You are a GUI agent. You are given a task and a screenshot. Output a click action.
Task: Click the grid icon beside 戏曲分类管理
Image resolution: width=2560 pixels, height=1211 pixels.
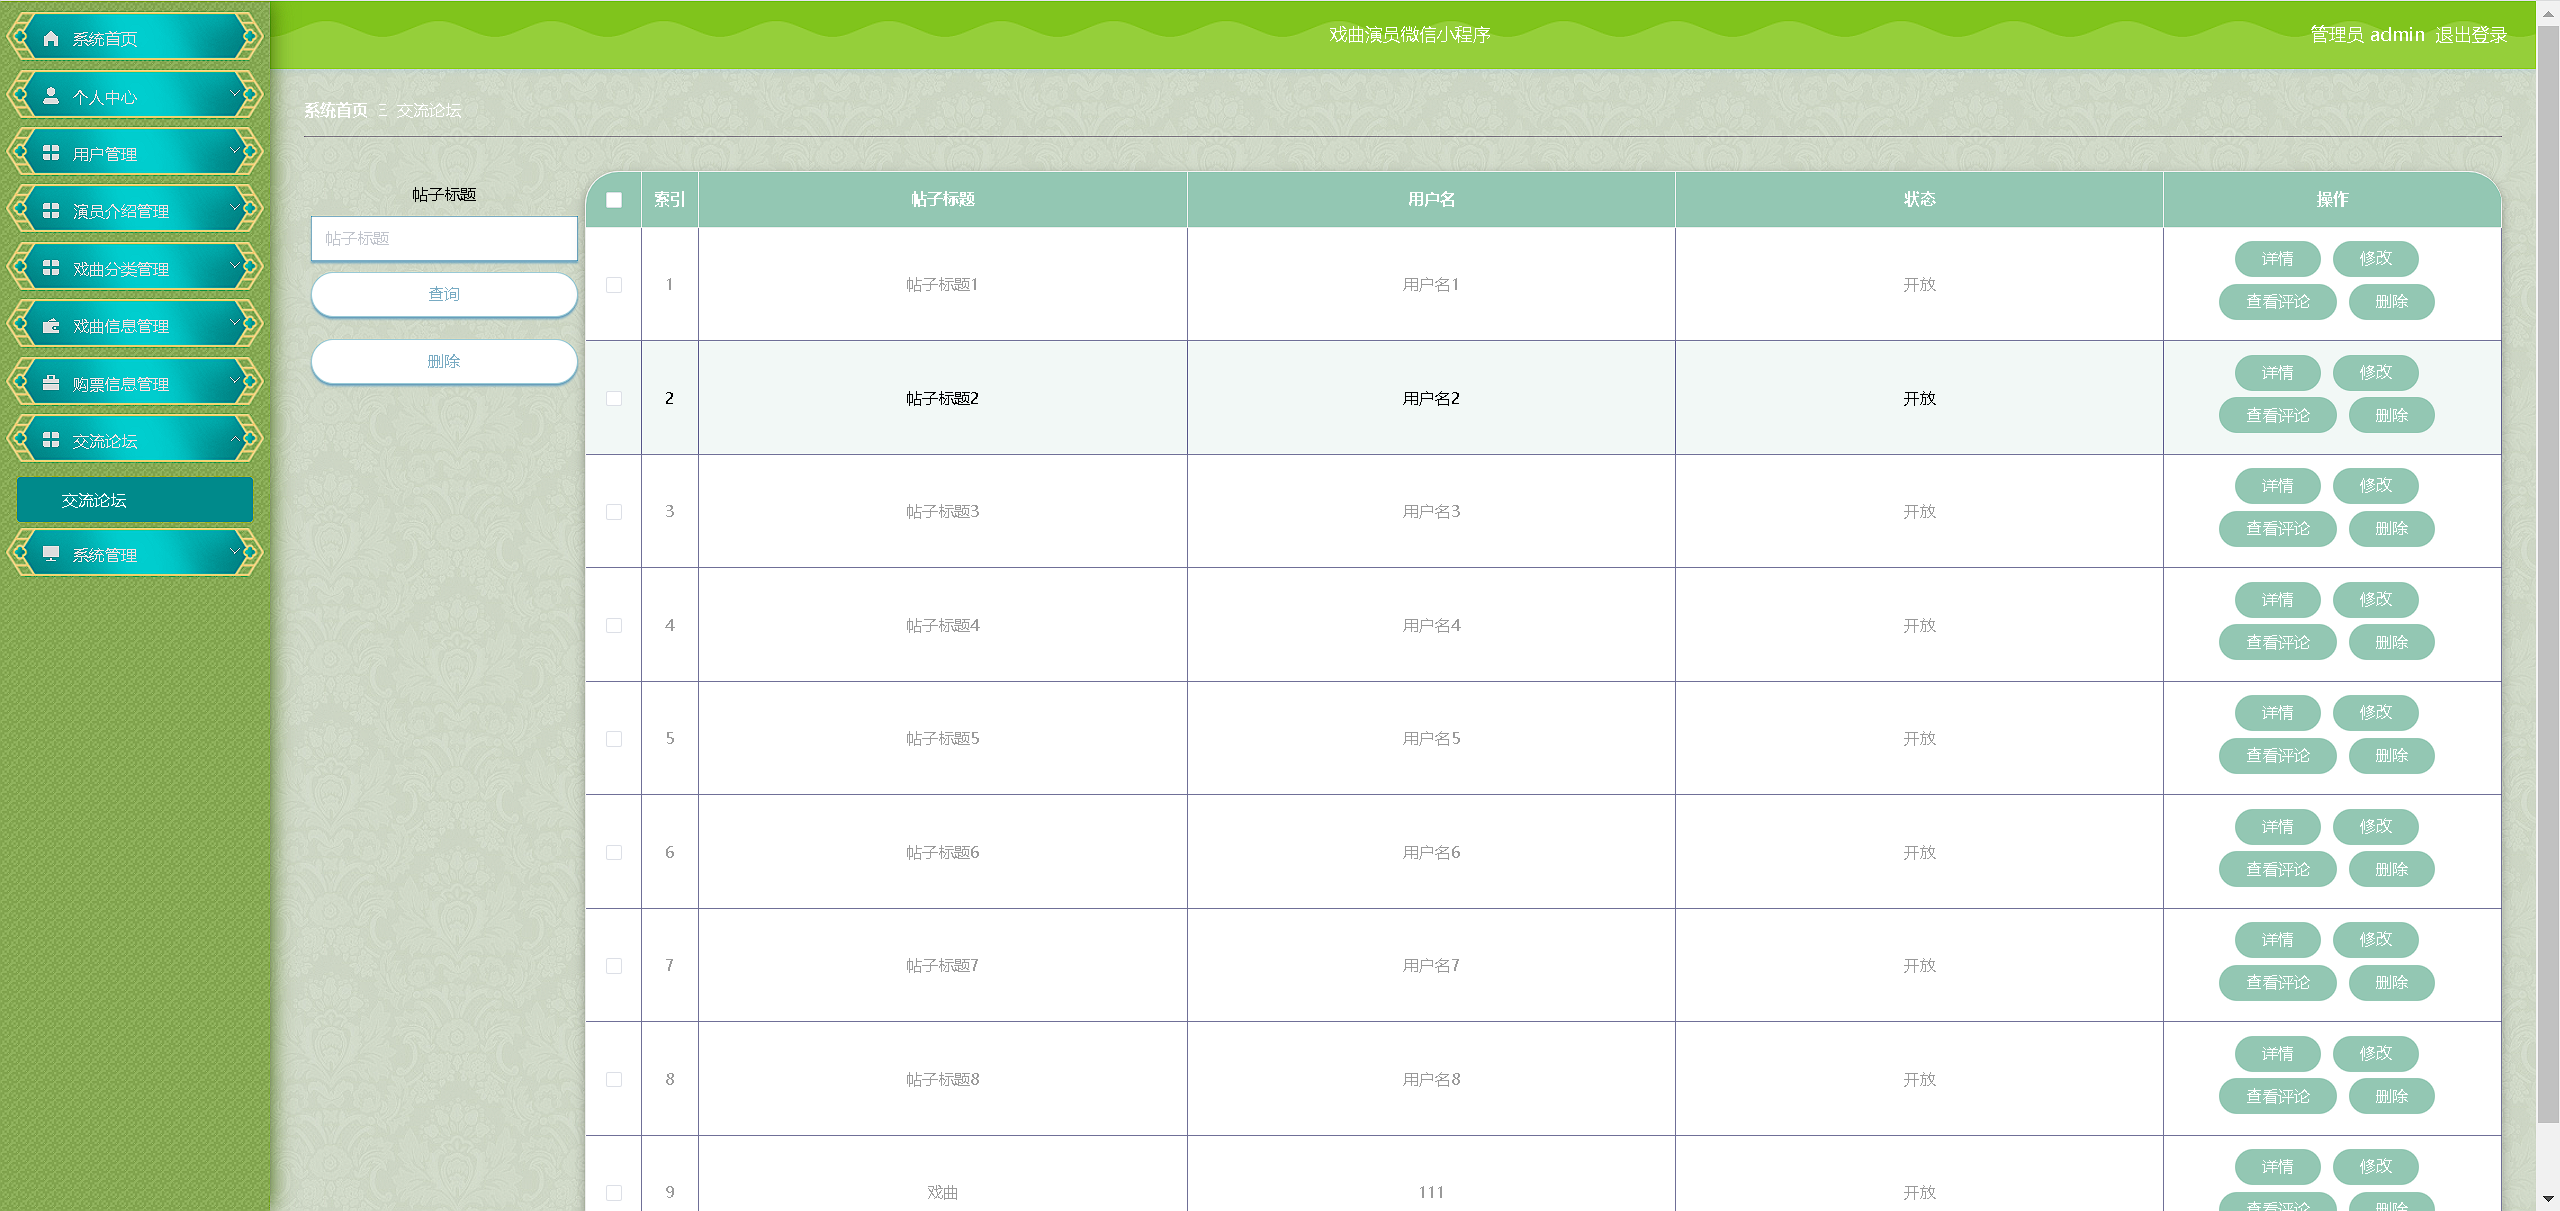[51, 268]
